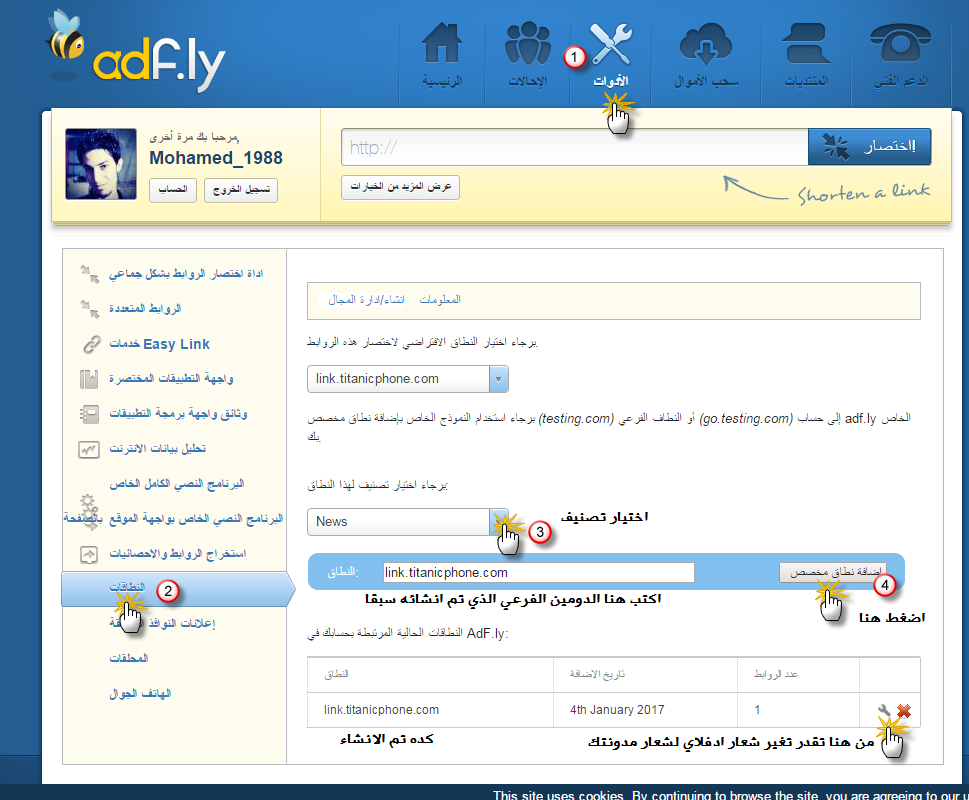Go to the home (الرئيسية) house icon

pos(442,43)
